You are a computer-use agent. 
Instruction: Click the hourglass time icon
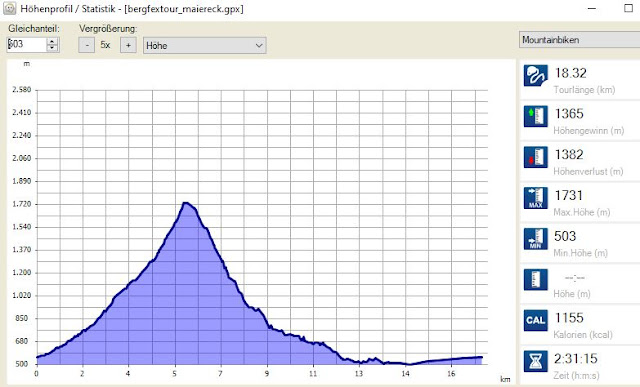click(x=536, y=361)
